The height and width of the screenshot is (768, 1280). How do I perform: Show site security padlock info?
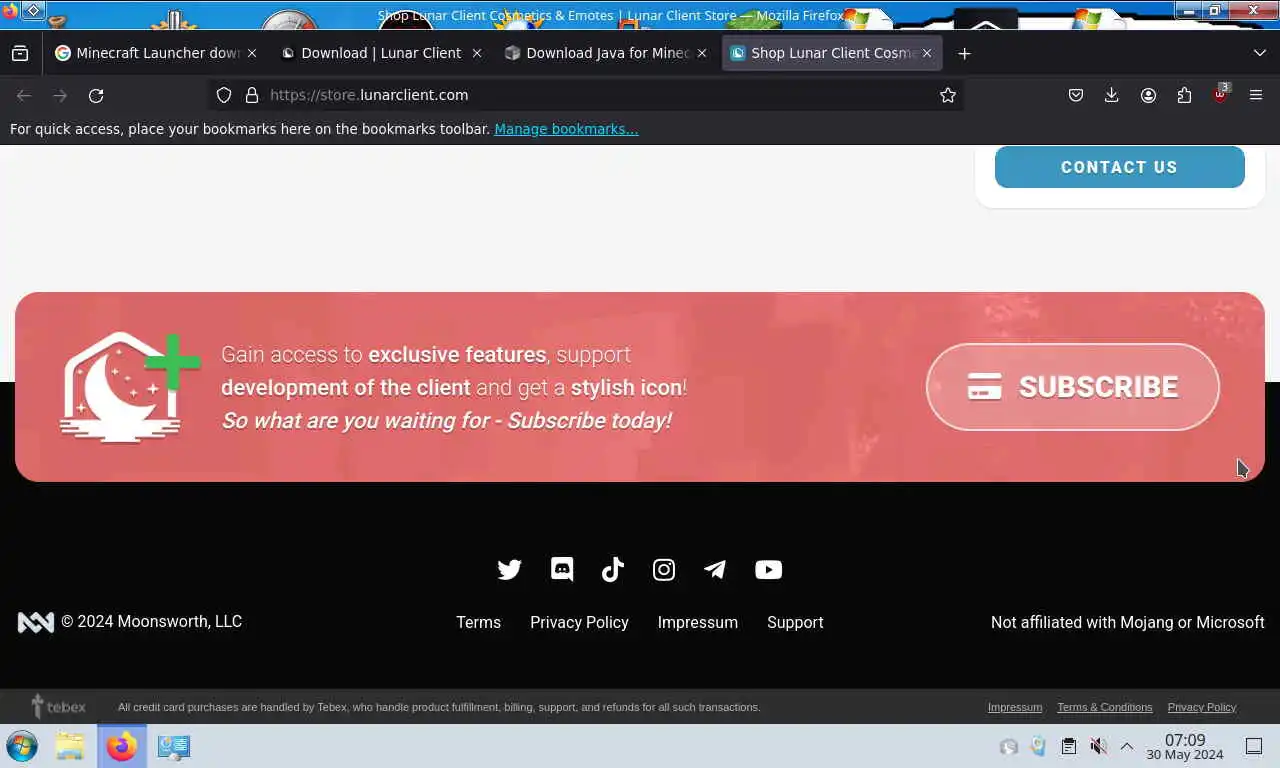252,95
